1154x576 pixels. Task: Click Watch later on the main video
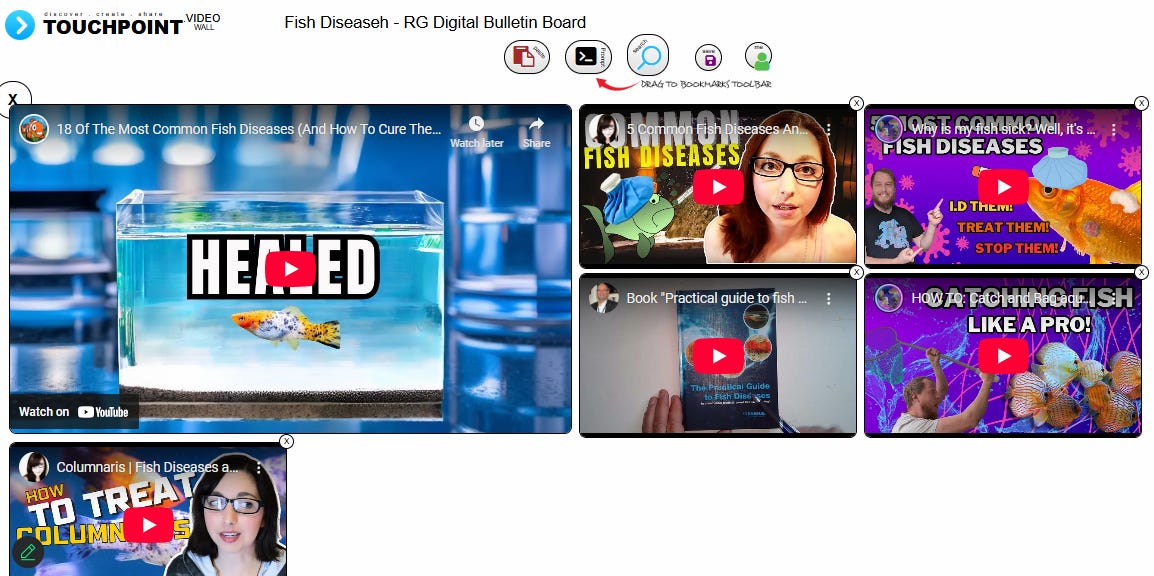click(x=476, y=132)
